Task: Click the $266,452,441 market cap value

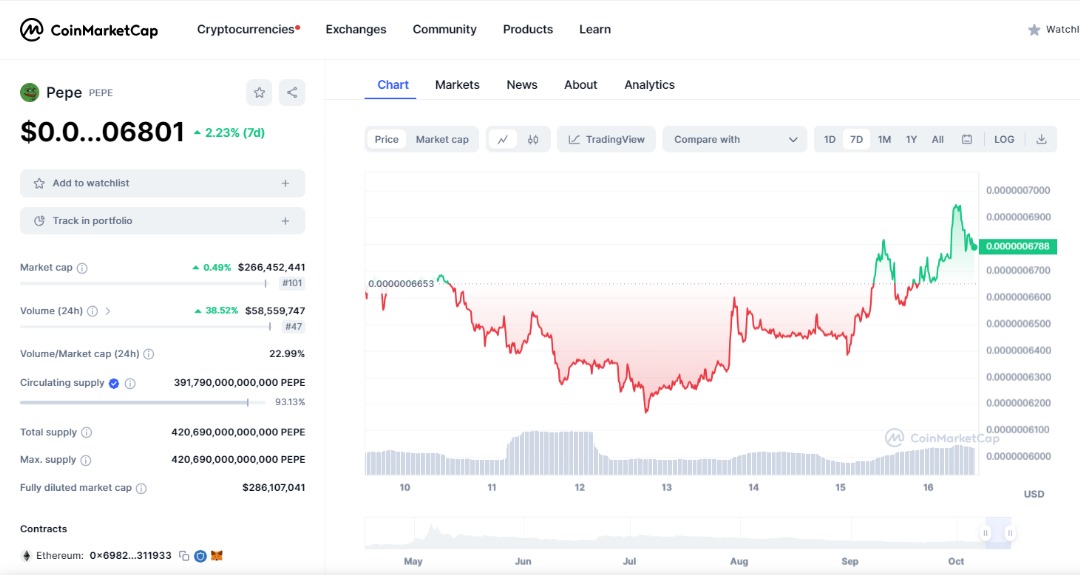Action: click(x=271, y=267)
